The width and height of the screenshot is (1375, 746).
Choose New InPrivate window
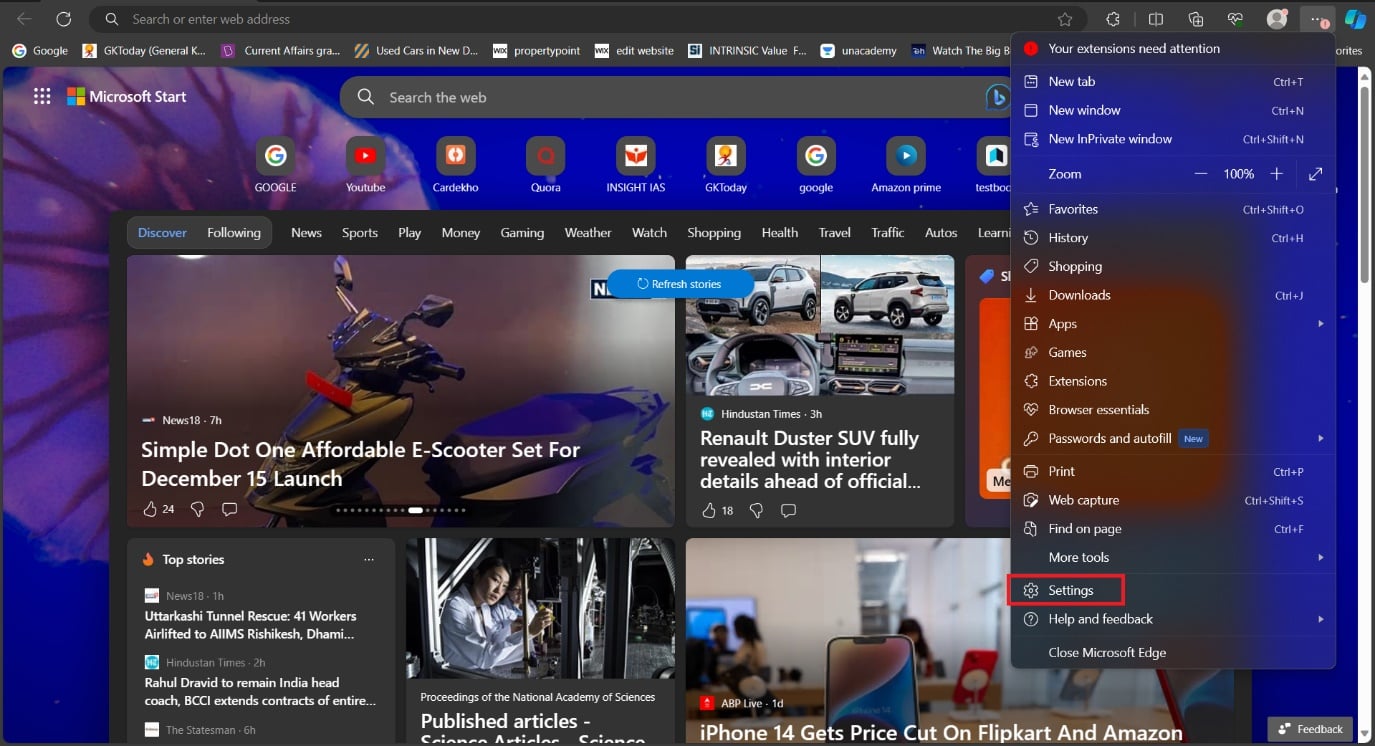click(1173, 139)
